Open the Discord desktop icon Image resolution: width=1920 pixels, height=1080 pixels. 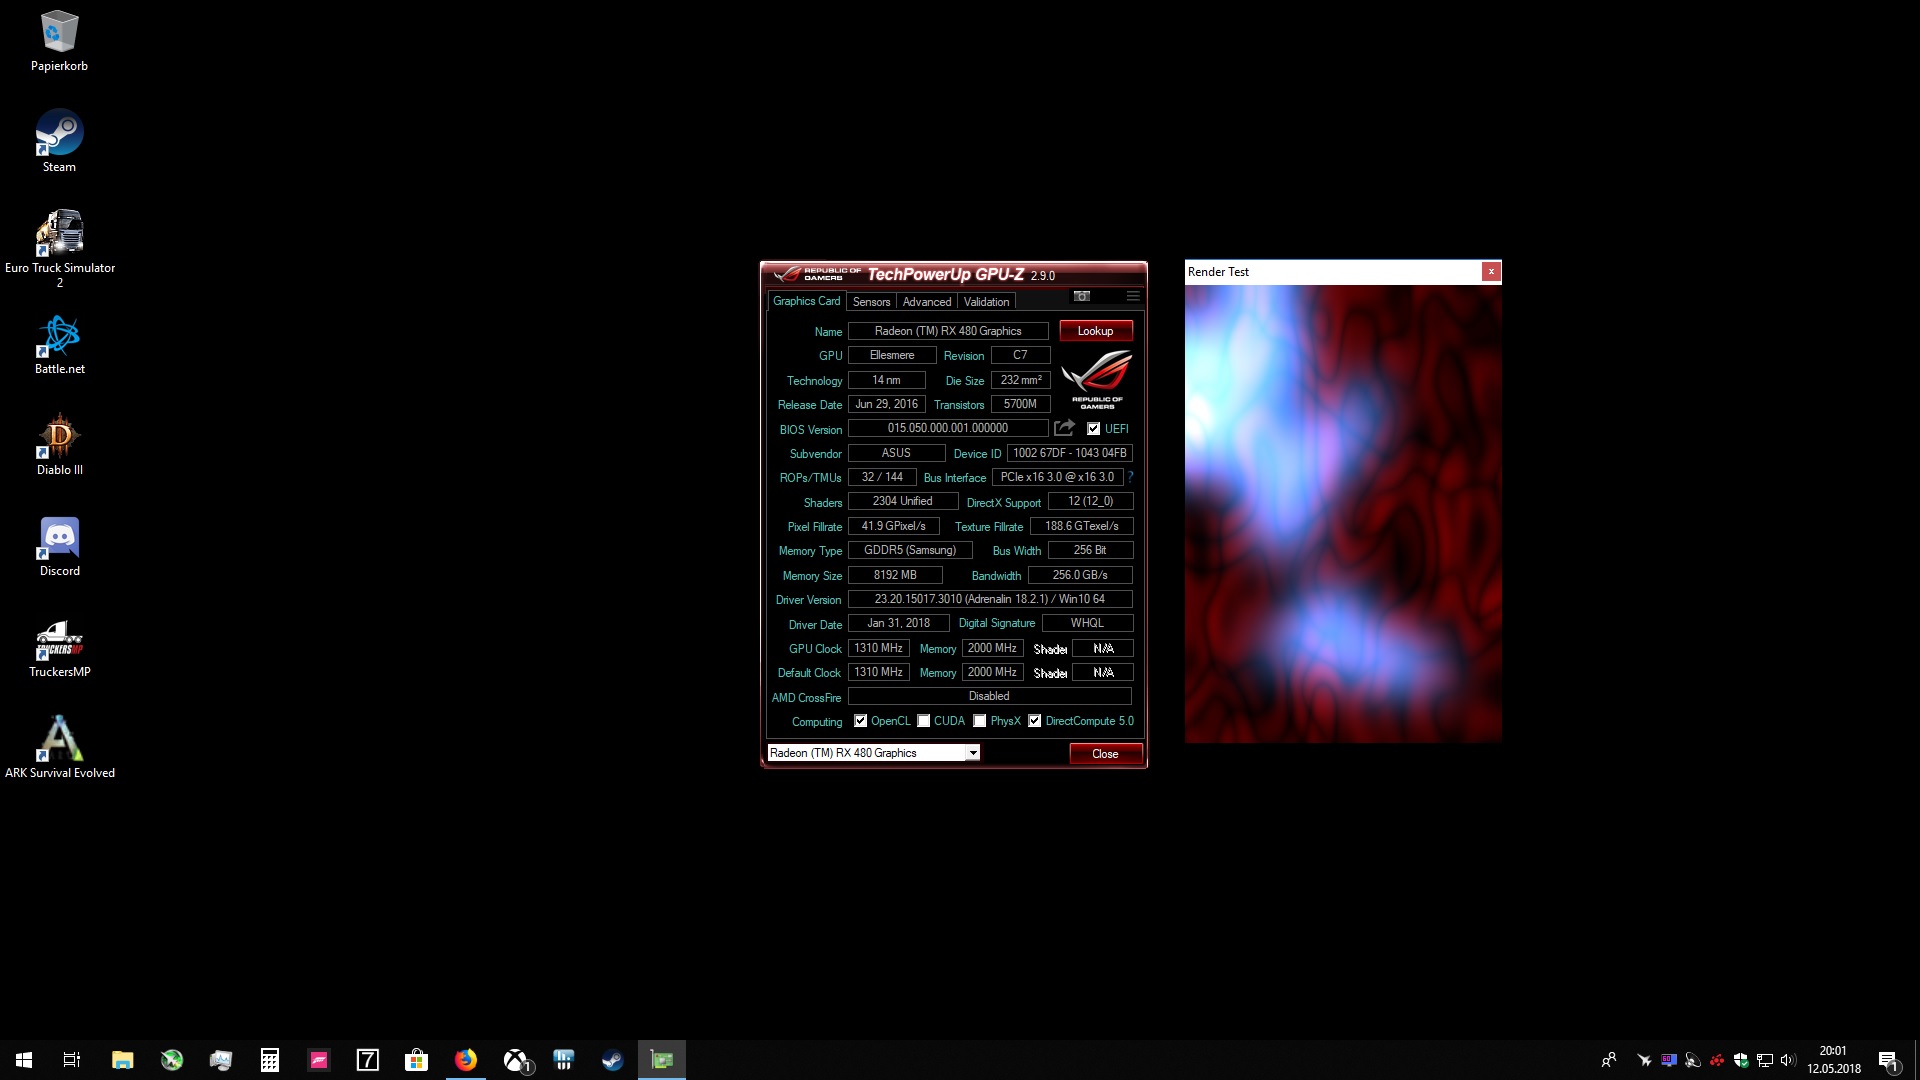(59, 546)
